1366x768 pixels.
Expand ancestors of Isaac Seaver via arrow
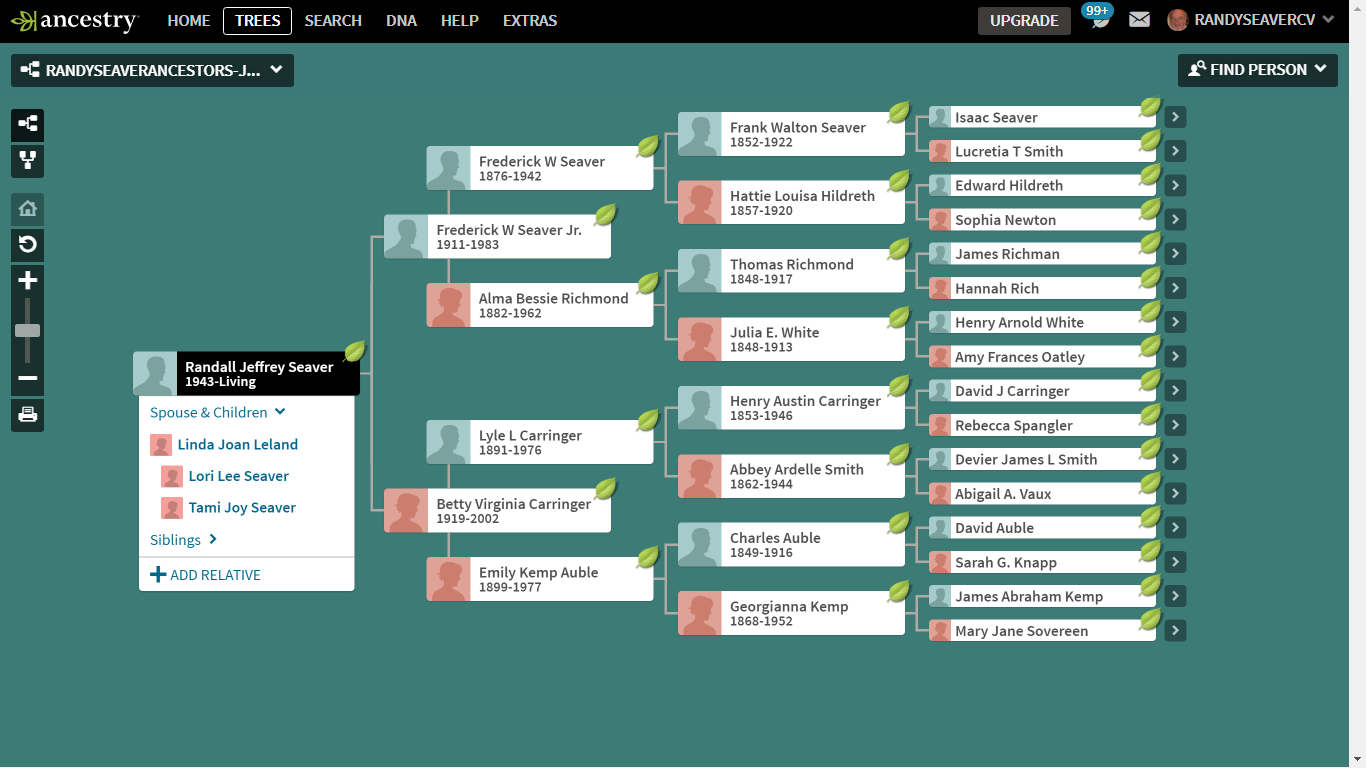click(1174, 116)
